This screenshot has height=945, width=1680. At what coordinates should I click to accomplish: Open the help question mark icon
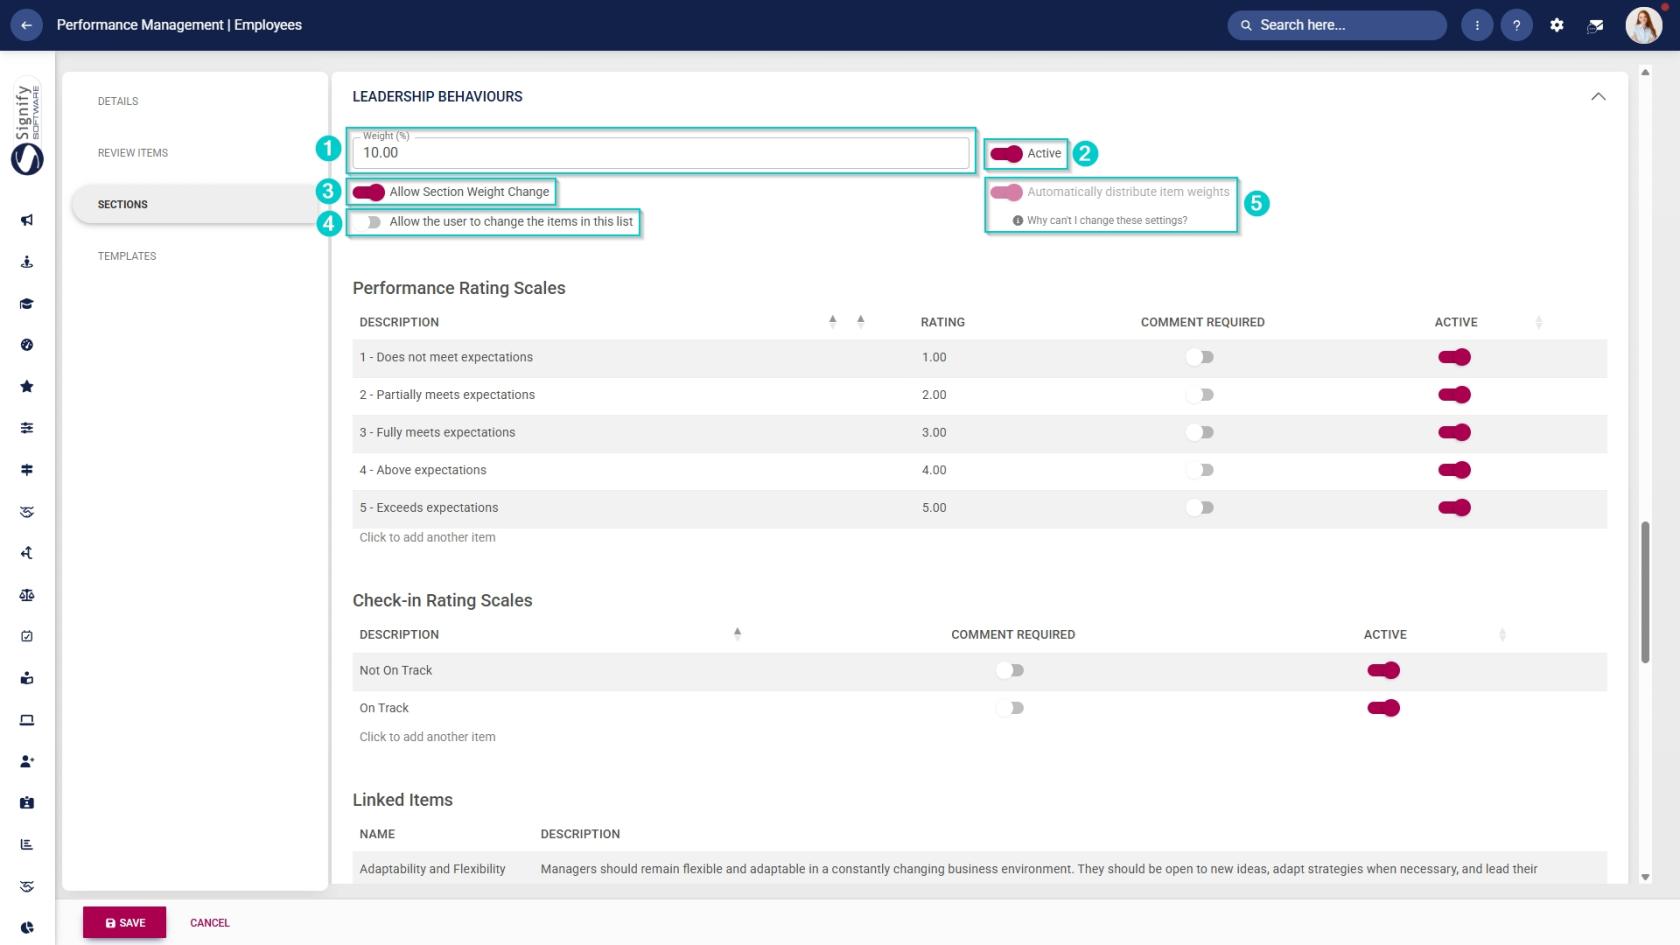pos(1517,25)
